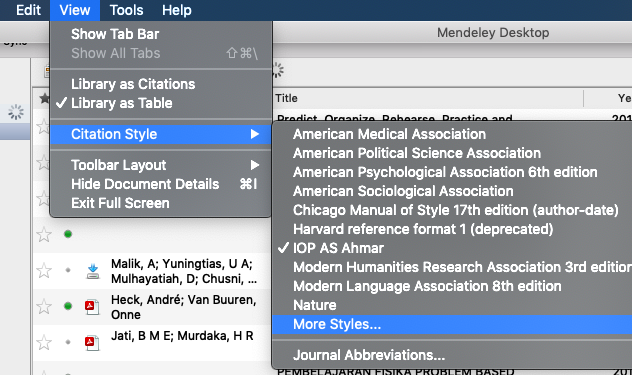Toggle green unread dot above Malik row
Image resolution: width=632 pixels, height=375 pixels.
(68, 234)
